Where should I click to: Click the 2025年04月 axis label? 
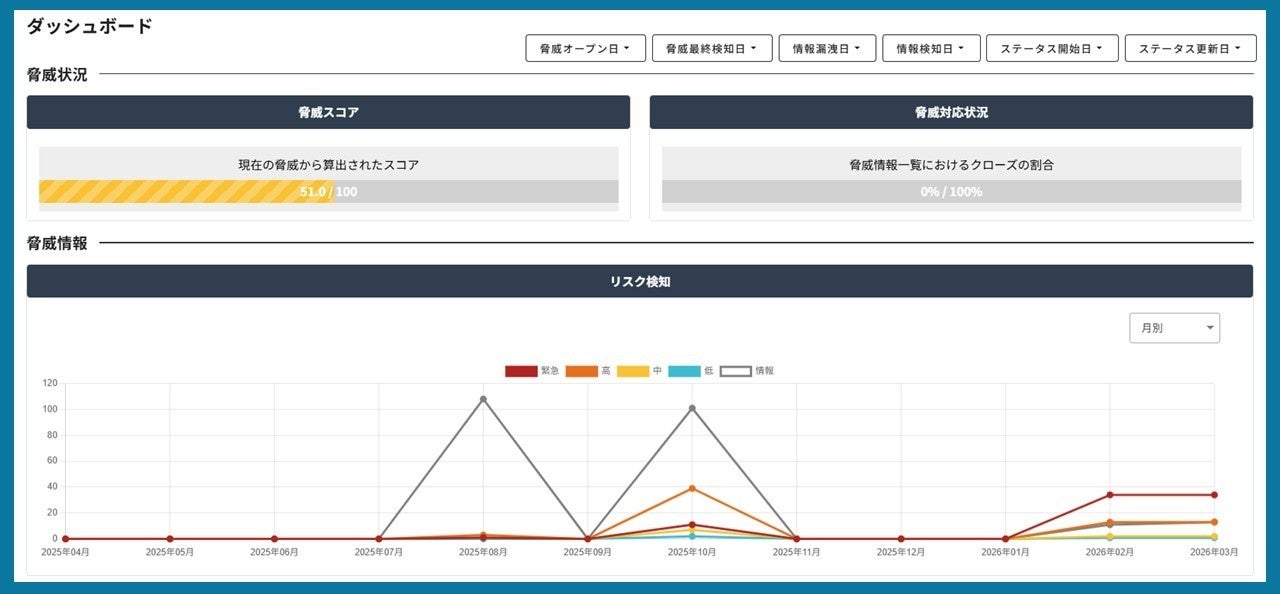pos(65,551)
